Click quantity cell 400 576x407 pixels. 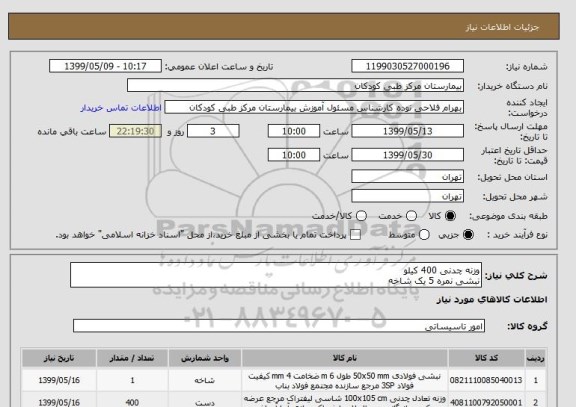click(132, 403)
